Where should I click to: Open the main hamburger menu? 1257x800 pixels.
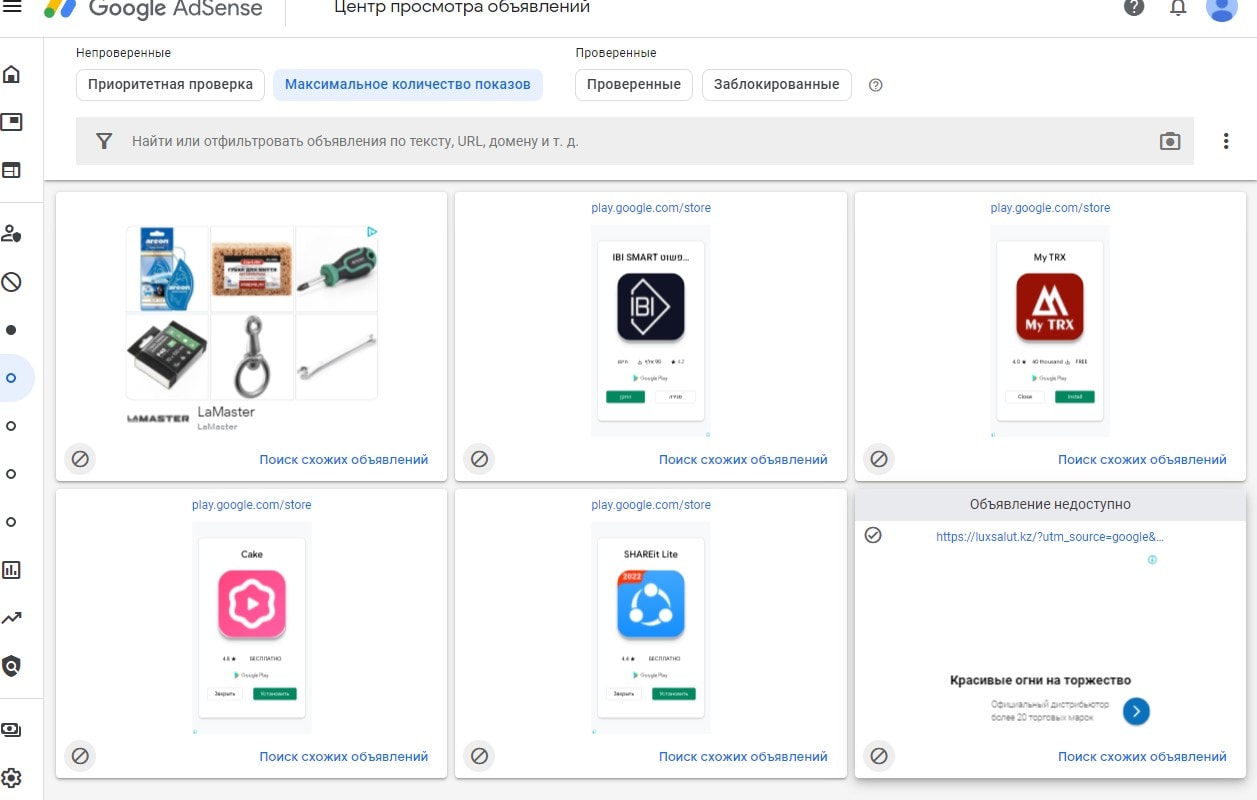click(x=12, y=8)
